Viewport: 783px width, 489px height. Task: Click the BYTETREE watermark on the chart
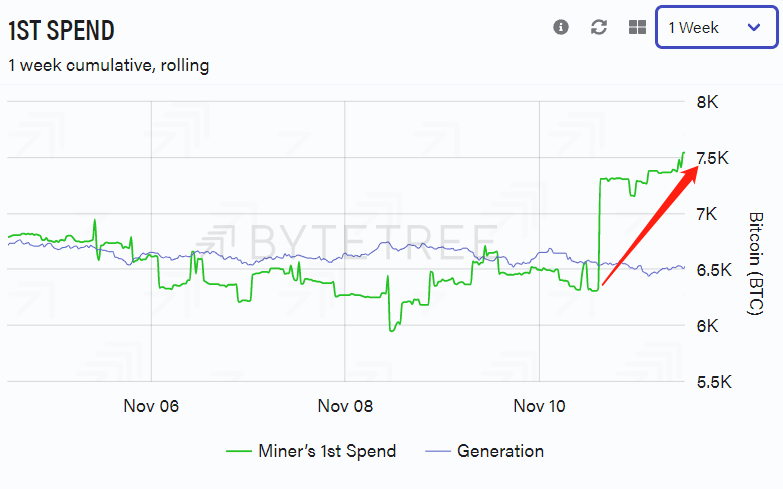tap(348, 243)
